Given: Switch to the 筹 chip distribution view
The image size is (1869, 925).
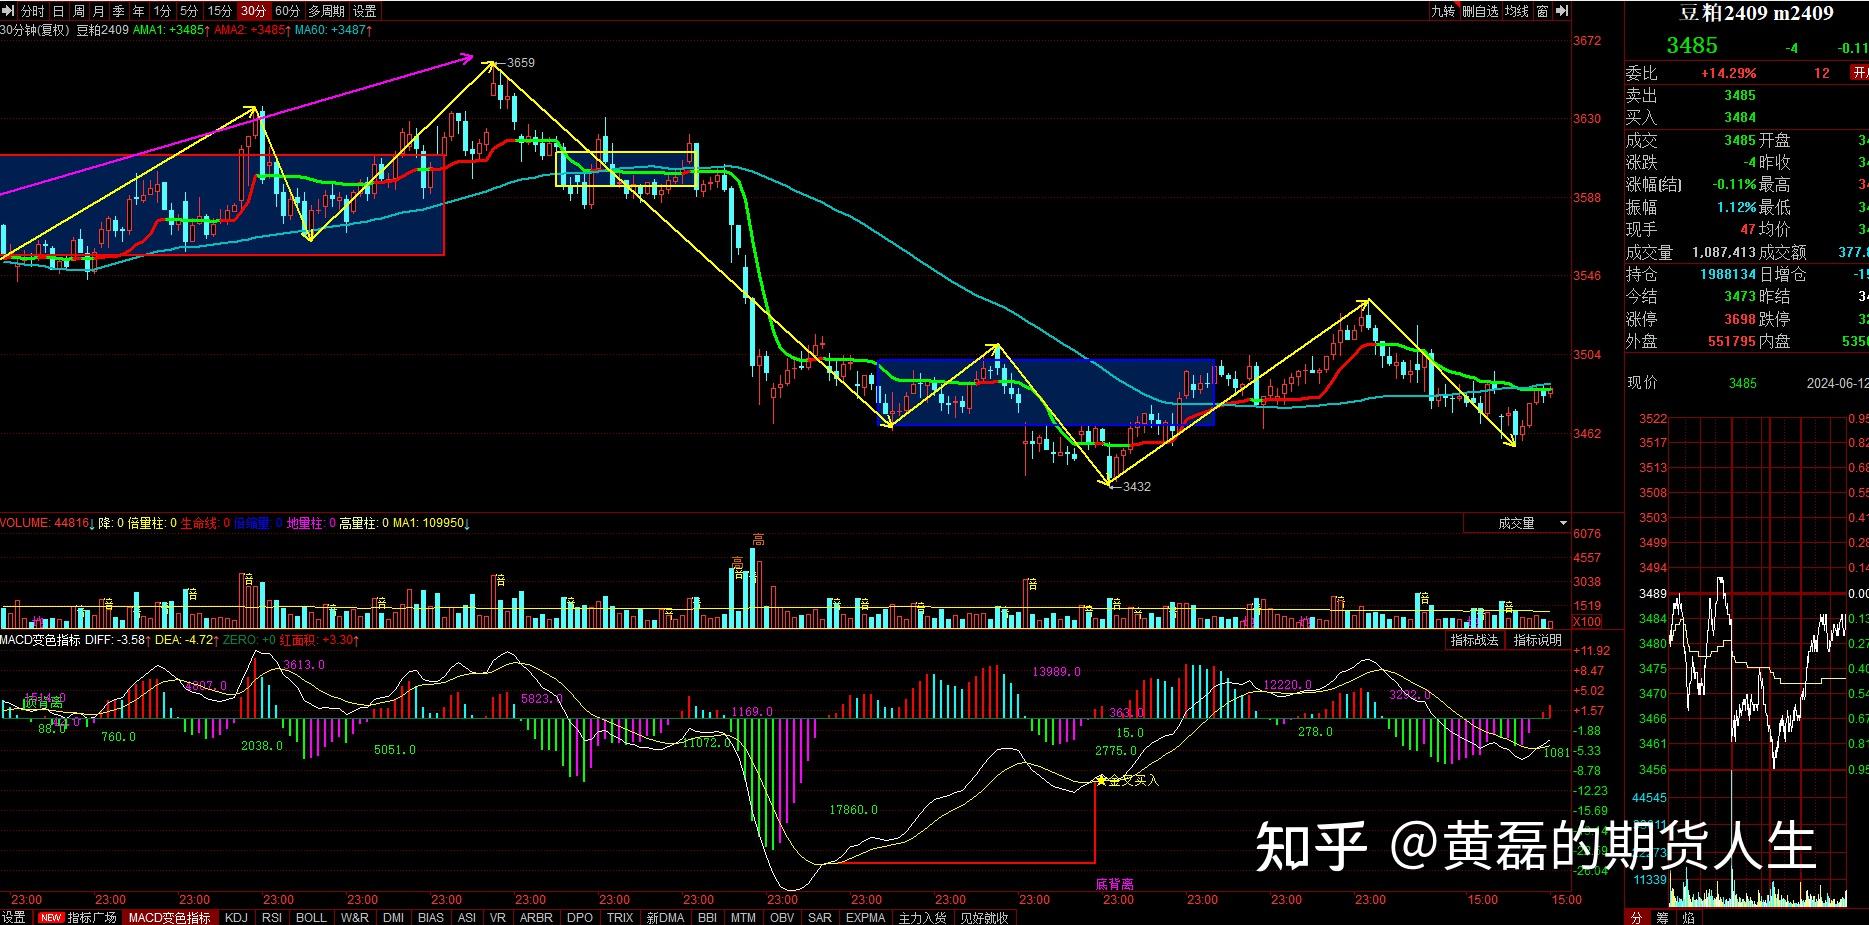Looking at the screenshot, I should (1662, 916).
